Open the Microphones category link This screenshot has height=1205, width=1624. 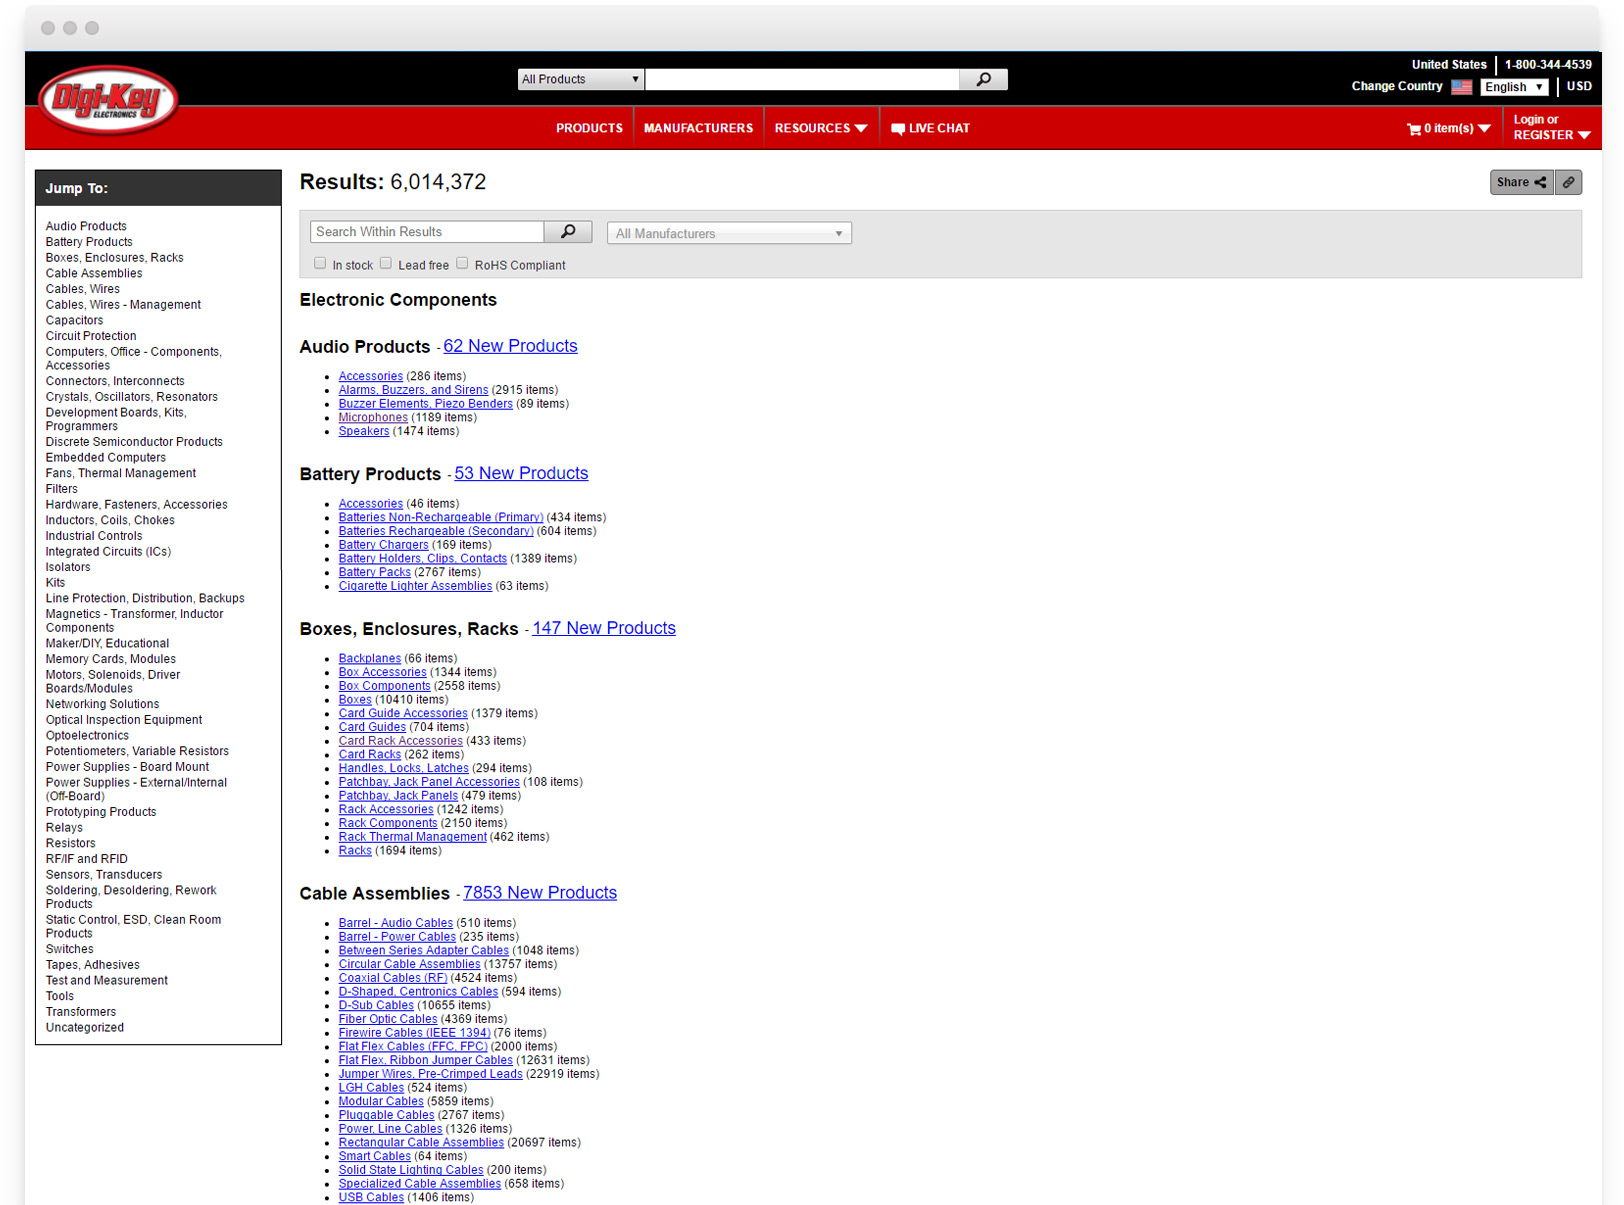pyautogui.click(x=373, y=418)
